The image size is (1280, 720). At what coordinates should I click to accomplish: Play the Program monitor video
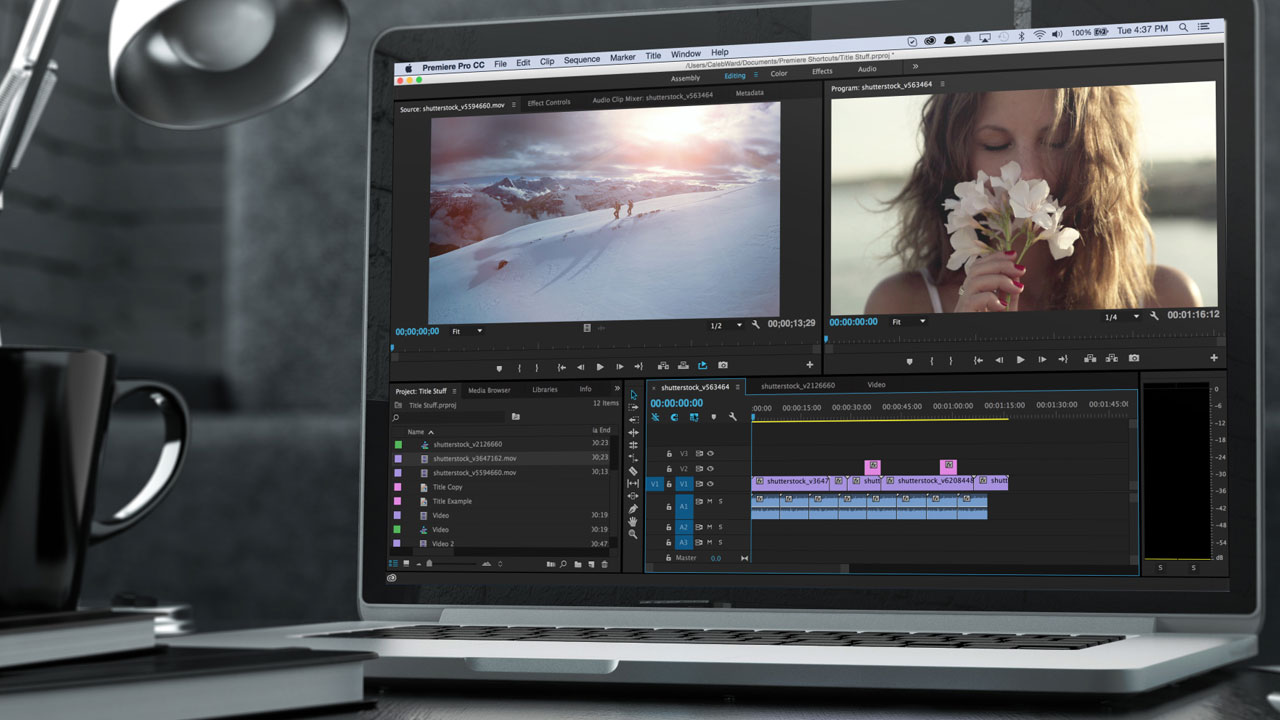click(x=1020, y=359)
